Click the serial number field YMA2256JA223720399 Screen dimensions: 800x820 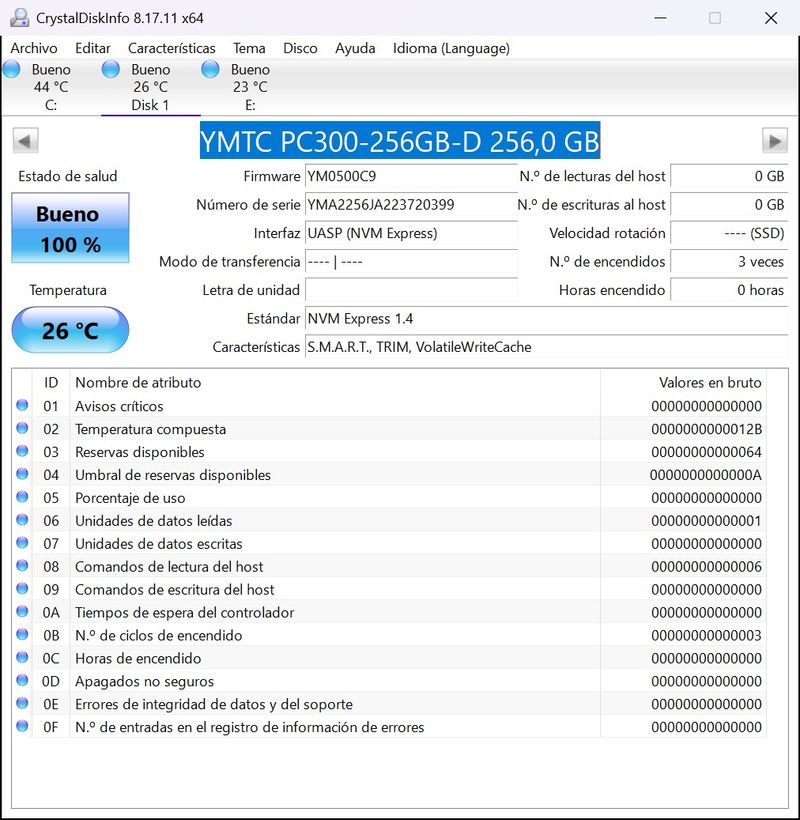coord(411,204)
